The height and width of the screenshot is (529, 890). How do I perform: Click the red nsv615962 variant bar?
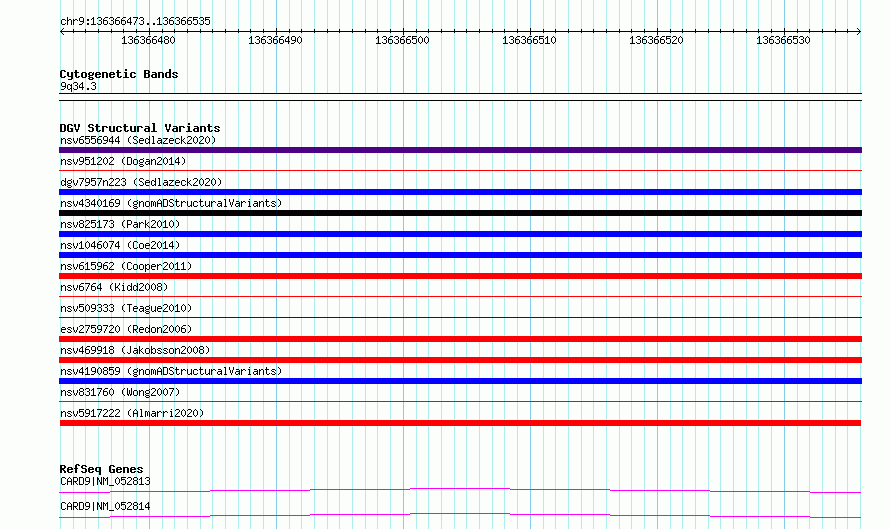point(460,276)
